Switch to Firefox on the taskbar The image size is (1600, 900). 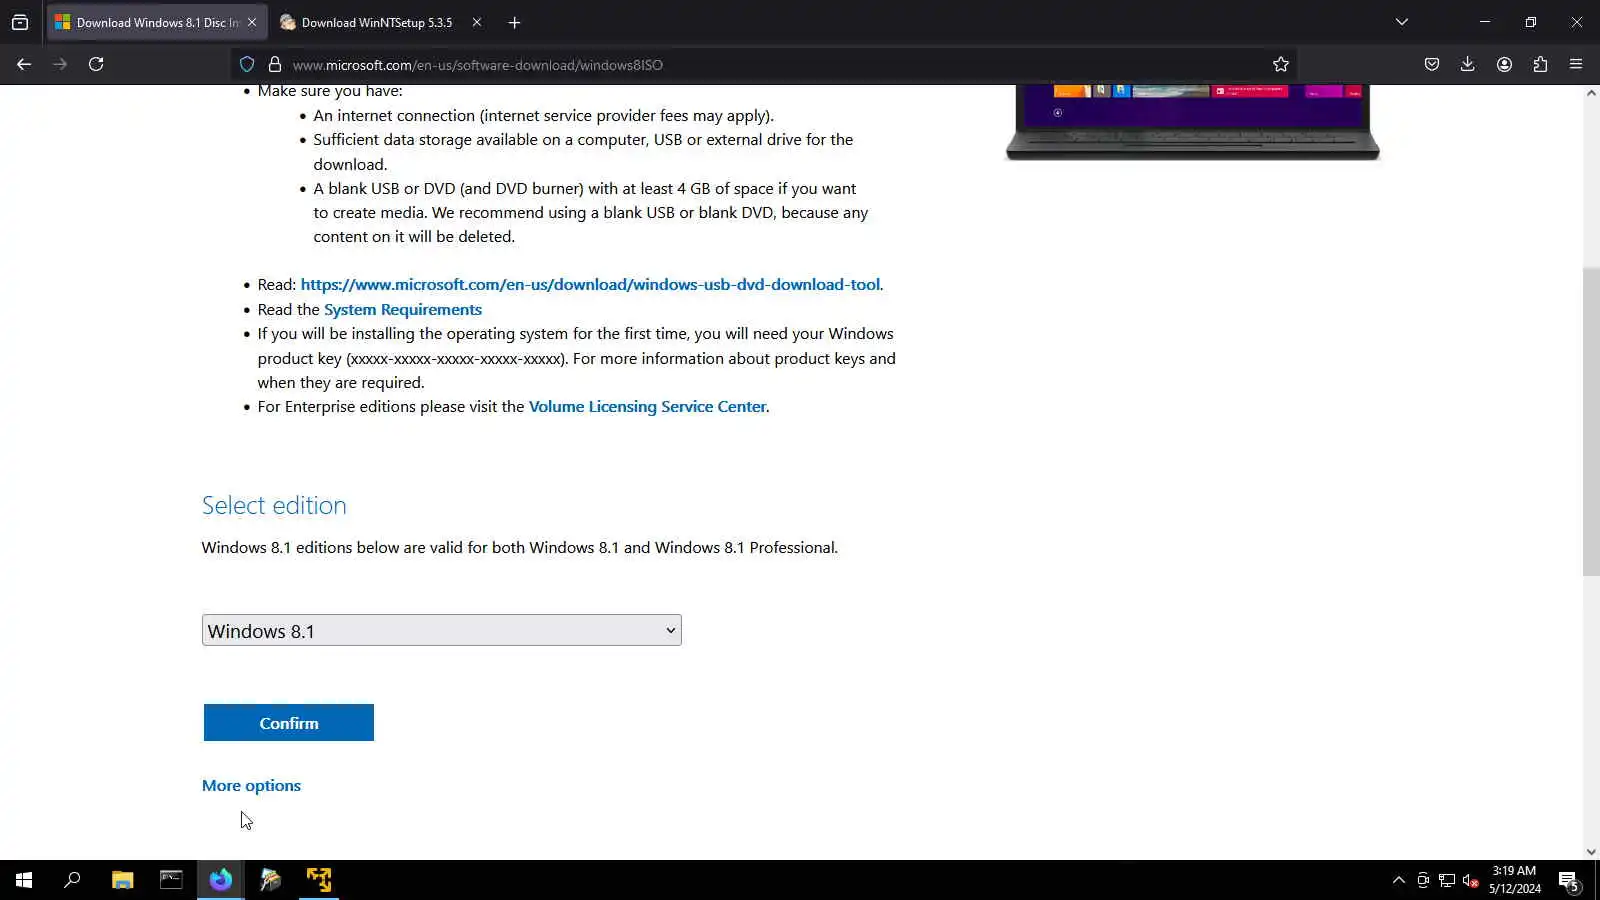[221, 880]
